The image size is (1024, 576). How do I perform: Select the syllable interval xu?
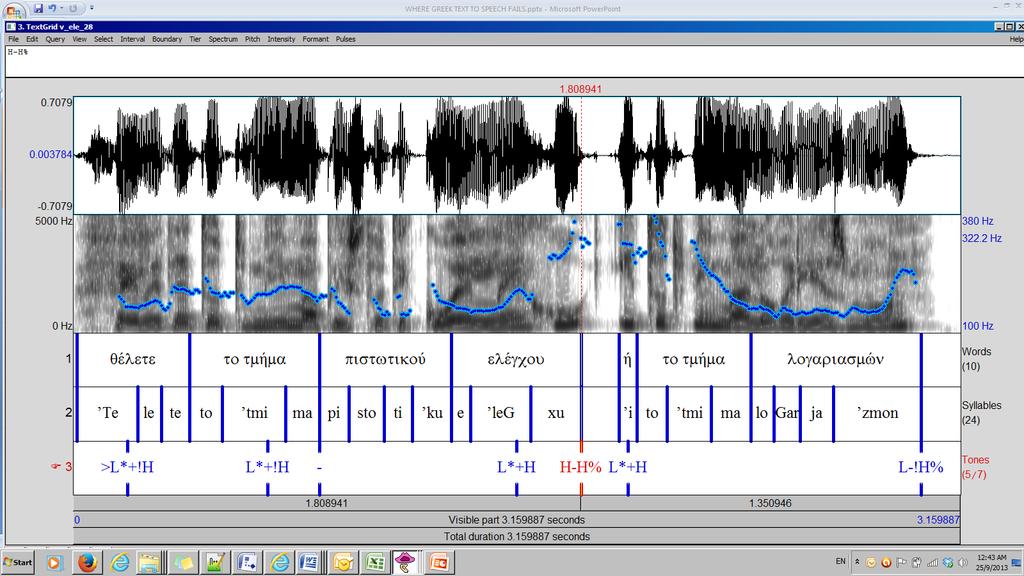(556, 413)
